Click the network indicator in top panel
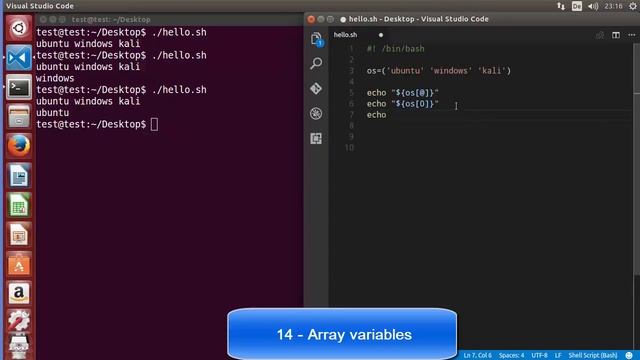The height and width of the screenshot is (360, 640). click(561, 6)
